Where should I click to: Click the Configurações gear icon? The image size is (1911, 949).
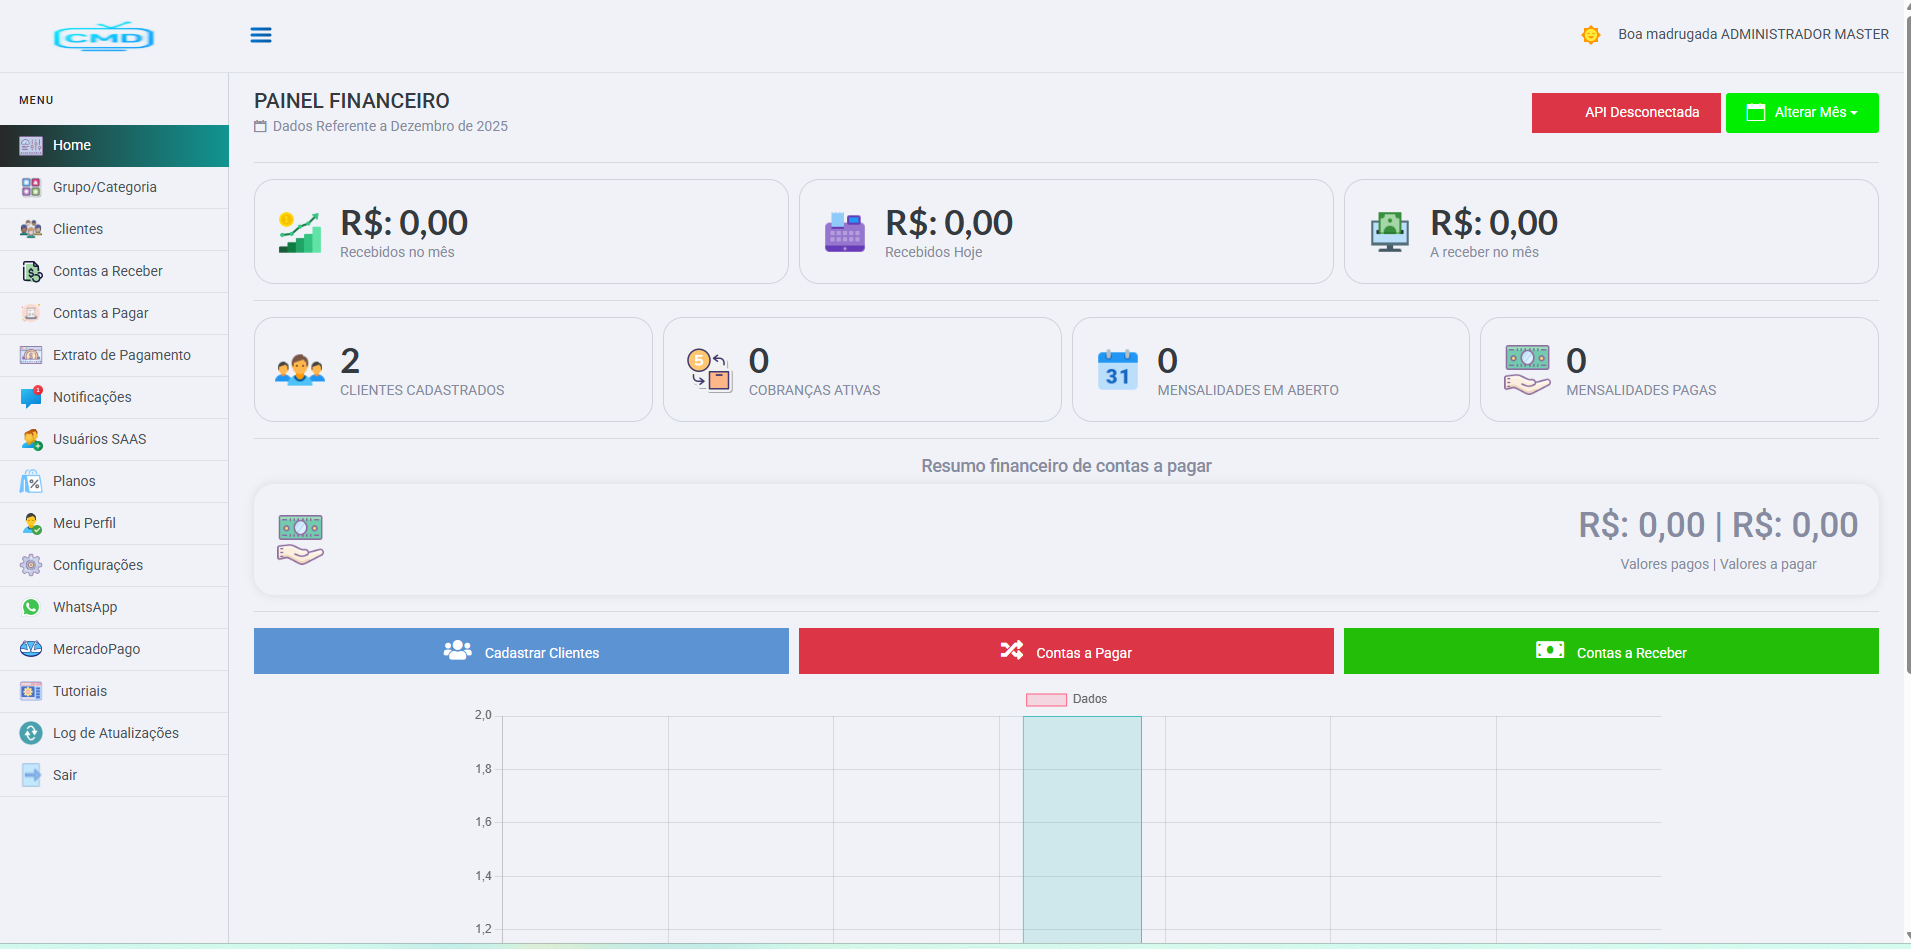[31, 565]
